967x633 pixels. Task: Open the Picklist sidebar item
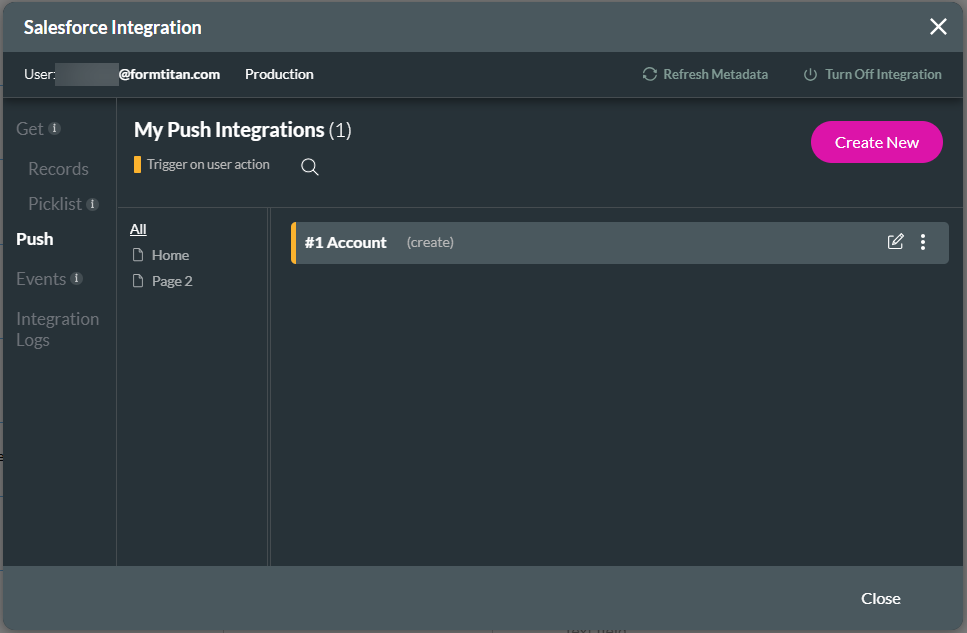pyautogui.click(x=55, y=204)
